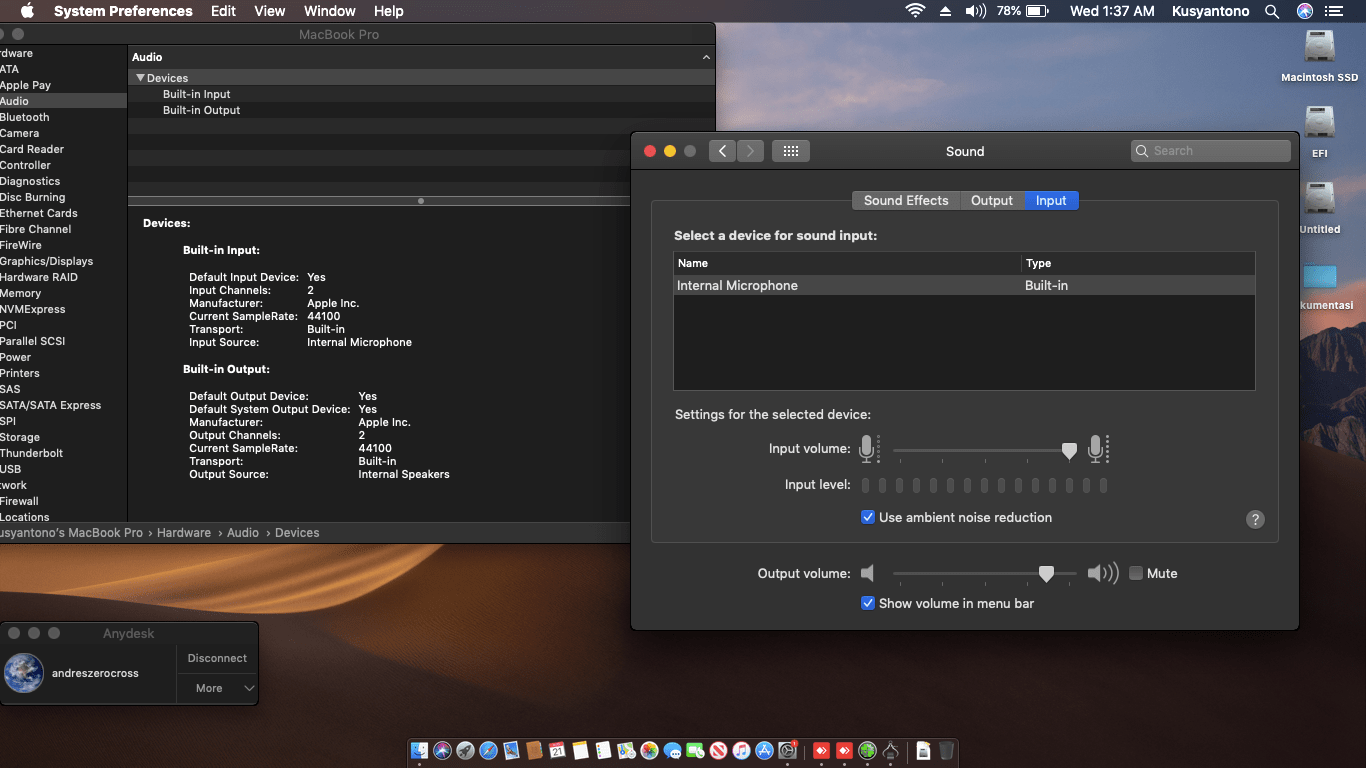Screen dimensions: 1366x768
Task: Click System Preferences gear in Dock
Action: point(788,750)
